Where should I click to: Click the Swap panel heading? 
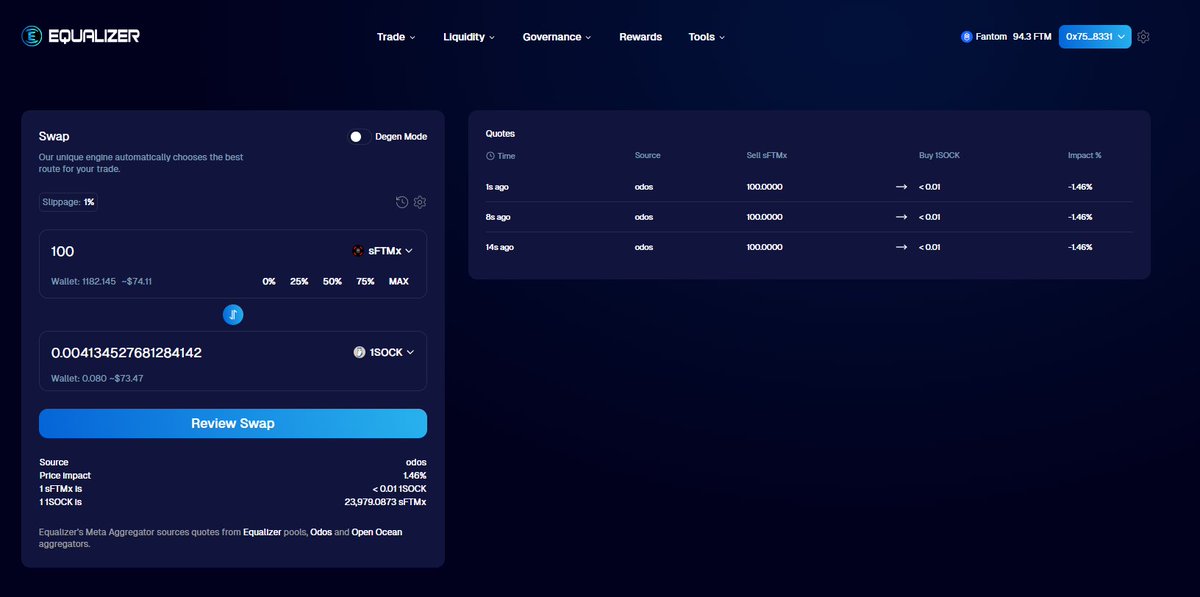click(x=54, y=136)
